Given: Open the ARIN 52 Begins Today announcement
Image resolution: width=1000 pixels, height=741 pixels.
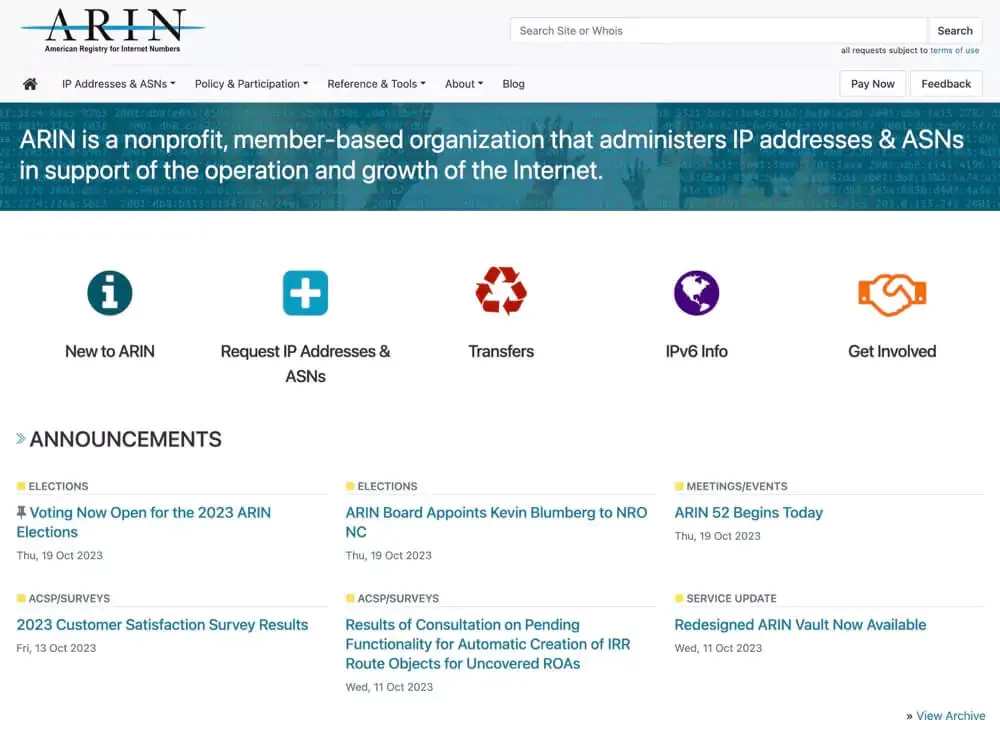Looking at the screenshot, I should pyautogui.click(x=748, y=512).
